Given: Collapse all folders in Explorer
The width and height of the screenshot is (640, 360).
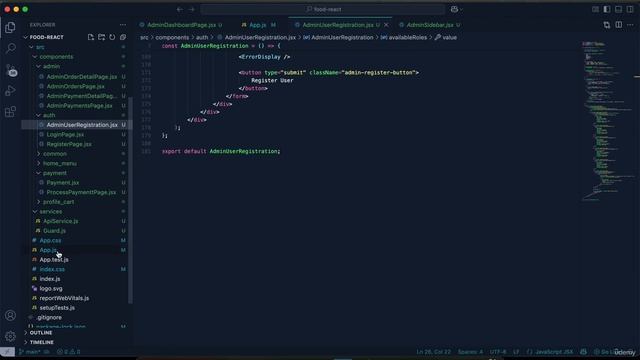Looking at the screenshot, I should 123,37.
